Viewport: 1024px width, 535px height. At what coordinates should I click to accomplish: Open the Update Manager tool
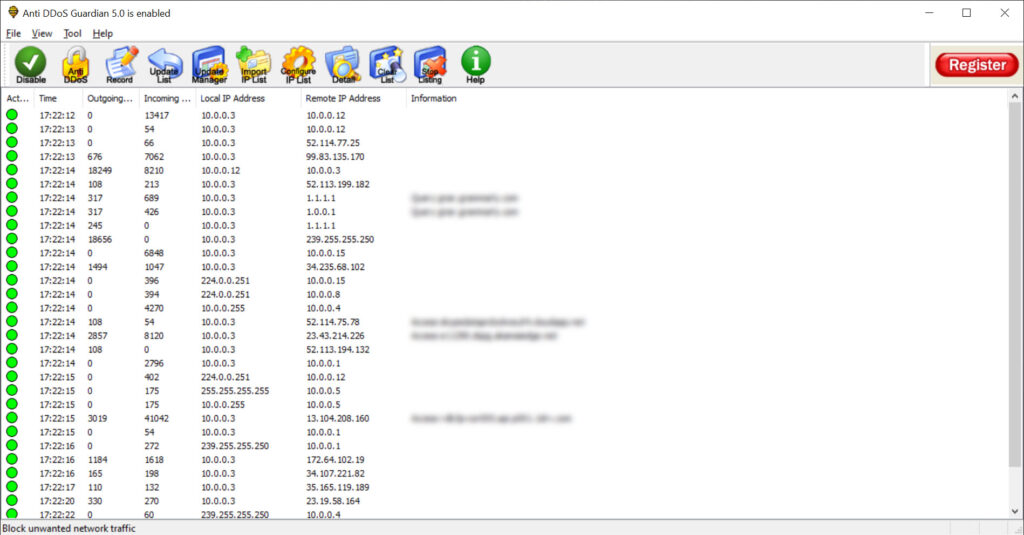click(209, 65)
